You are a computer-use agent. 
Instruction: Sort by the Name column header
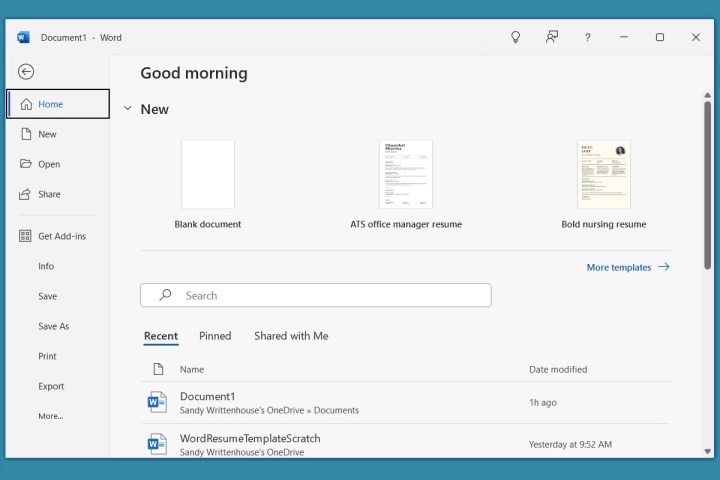coord(191,369)
